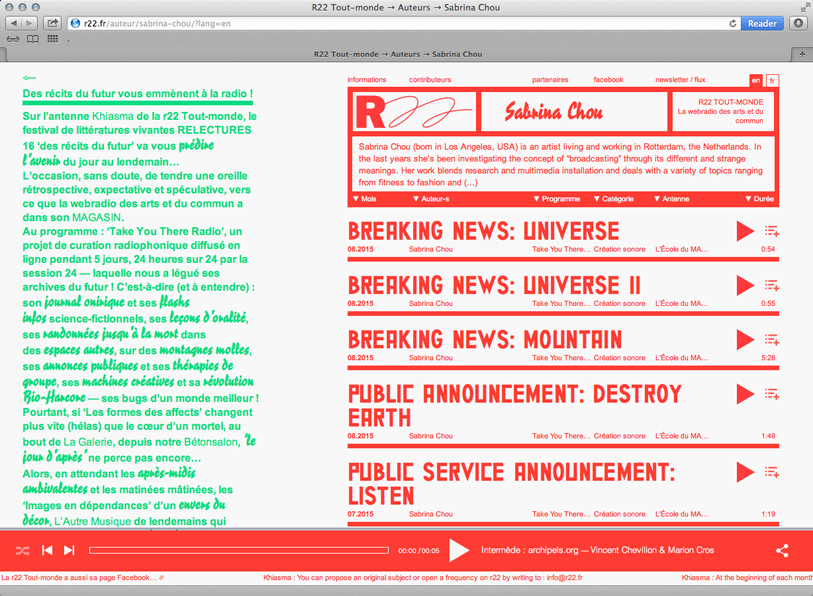Add a new tab with plus button
Viewport: 813px width, 596px height.
coord(802,54)
